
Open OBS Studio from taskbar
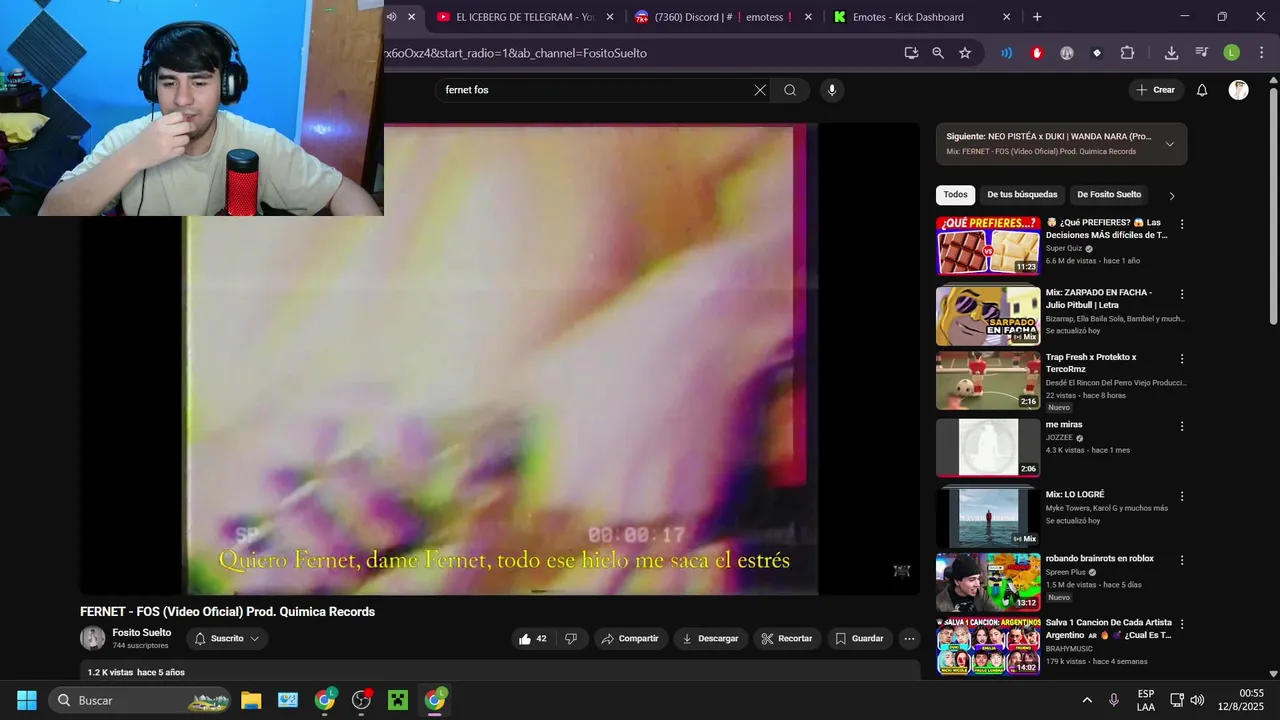click(x=361, y=700)
